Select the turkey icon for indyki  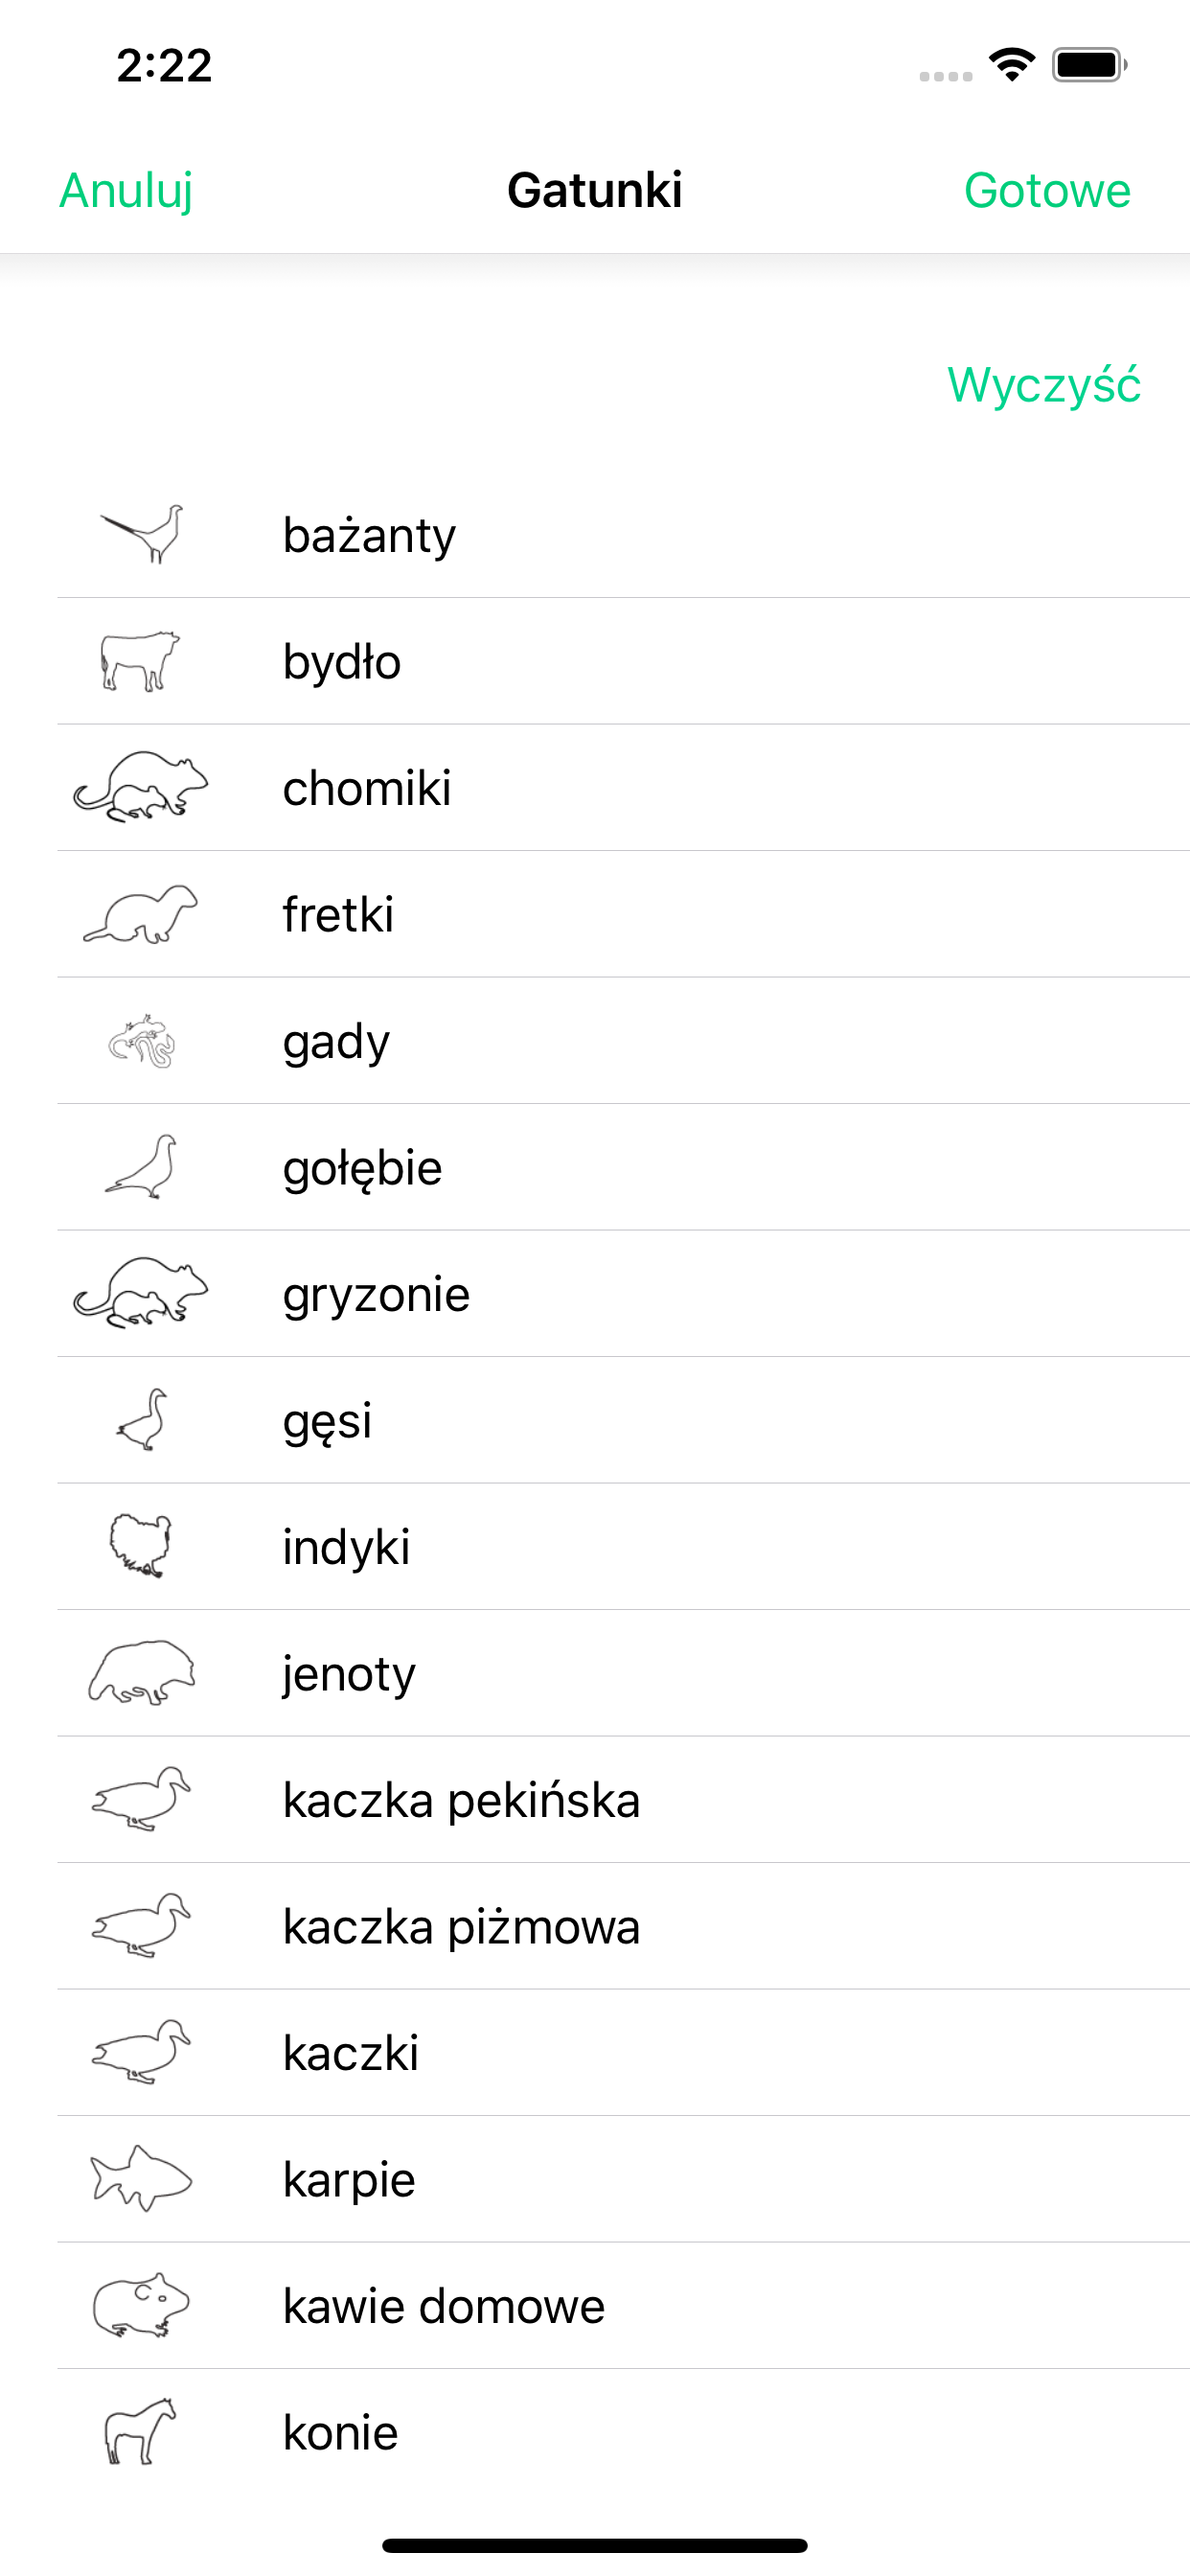coord(140,1546)
